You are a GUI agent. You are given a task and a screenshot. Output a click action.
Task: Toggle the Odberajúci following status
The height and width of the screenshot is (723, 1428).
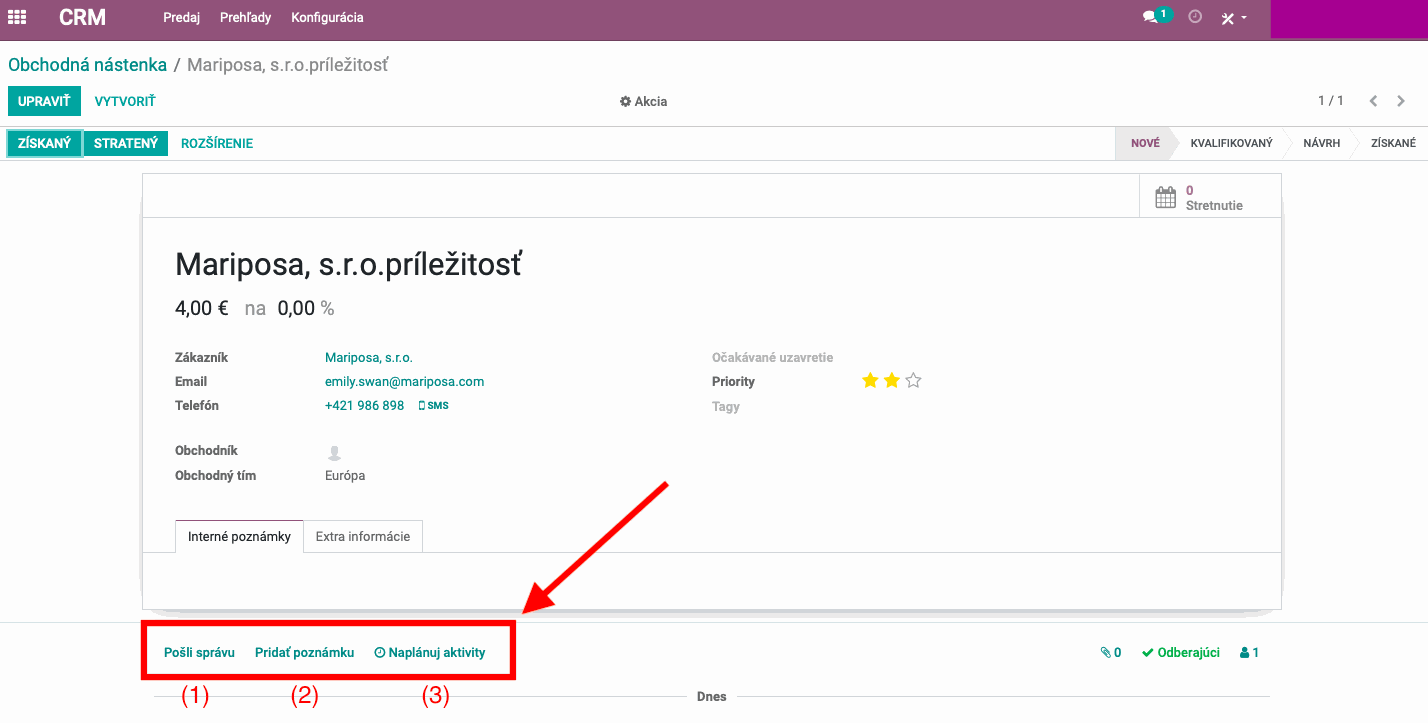[x=1180, y=653]
